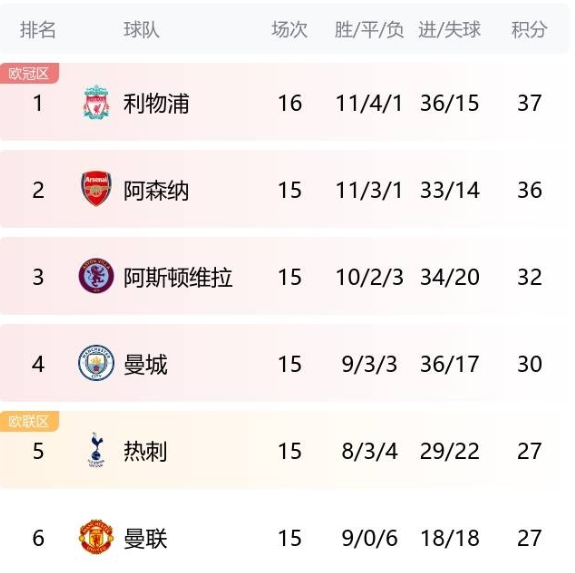Screen dimensions: 575x573
Task: Sort by the 场次 column header
Action: [290, 29]
